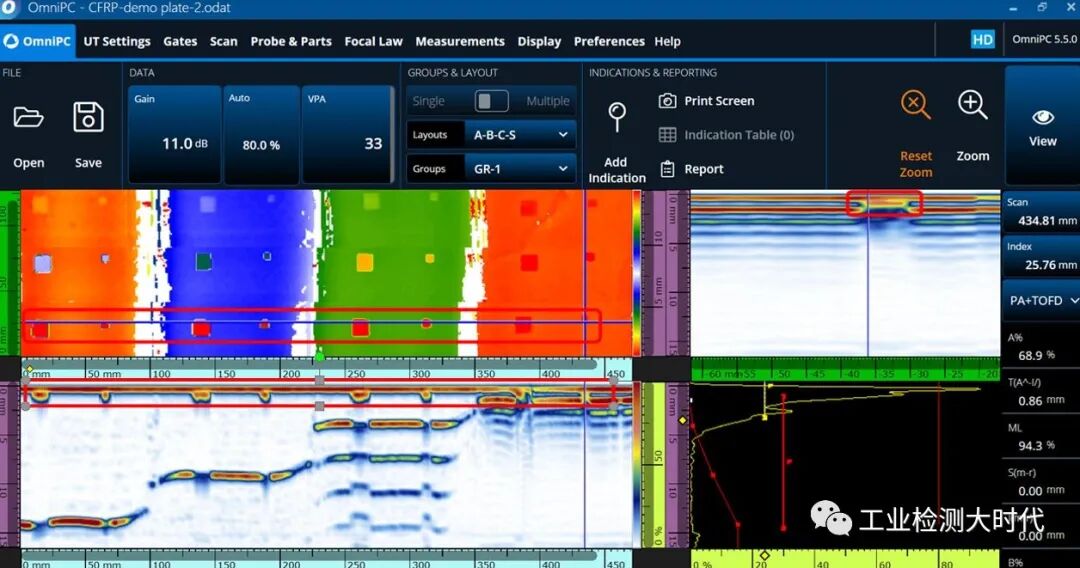Click the A% 68.9 % reading
Image resolution: width=1080 pixels, height=568 pixels.
[x=1042, y=347]
